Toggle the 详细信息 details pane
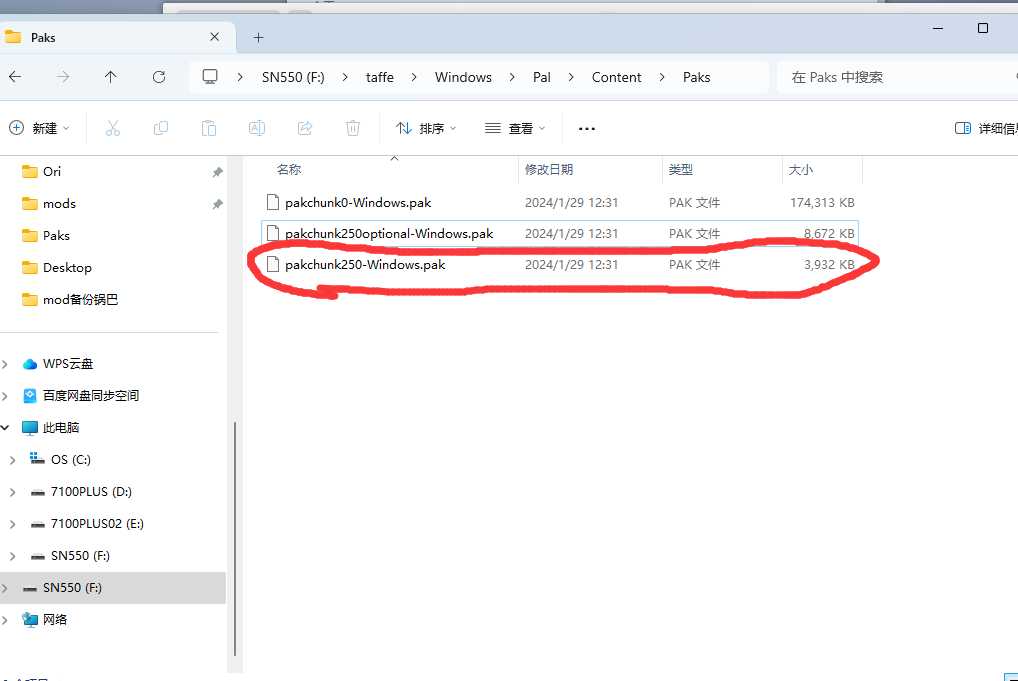The width and height of the screenshot is (1018, 681). [x=985, y=128]
